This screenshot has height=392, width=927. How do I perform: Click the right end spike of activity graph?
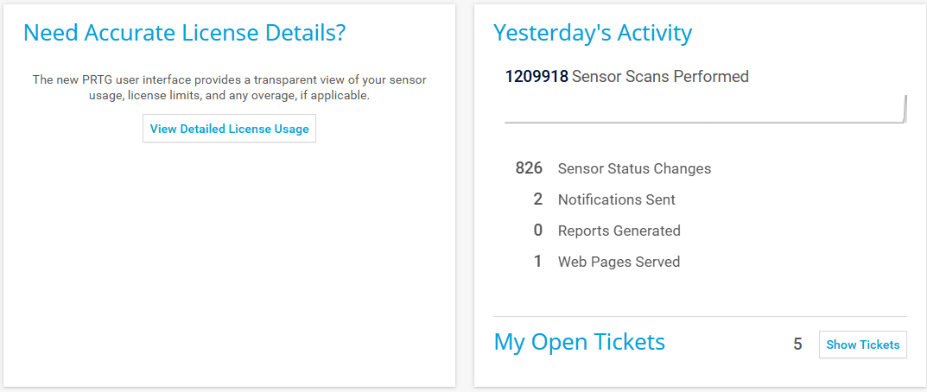[905, 109]
